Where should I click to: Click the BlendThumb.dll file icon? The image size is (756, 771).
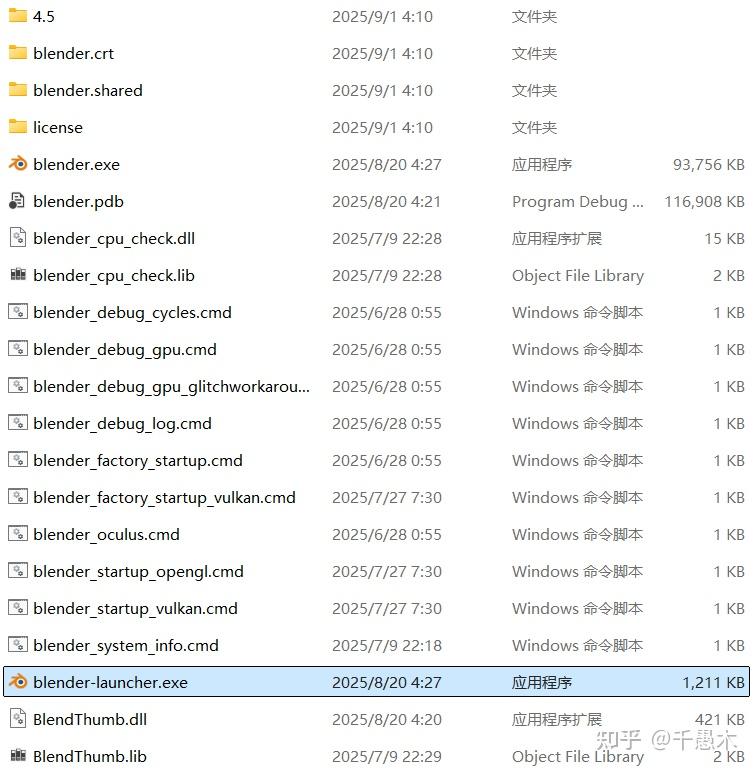point(18,719)
